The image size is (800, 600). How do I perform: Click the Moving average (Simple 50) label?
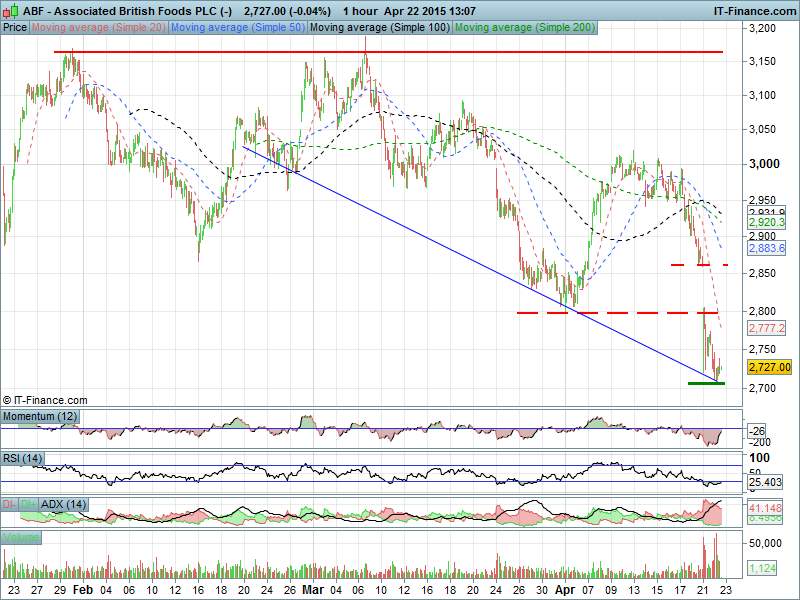[237, 28]
